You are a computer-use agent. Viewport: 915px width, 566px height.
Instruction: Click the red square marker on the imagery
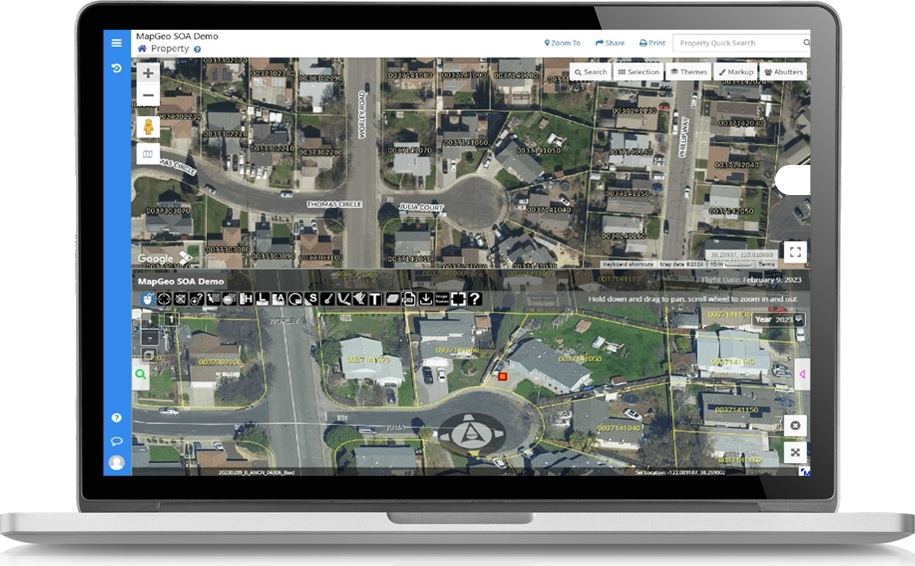tap(502, 376)
